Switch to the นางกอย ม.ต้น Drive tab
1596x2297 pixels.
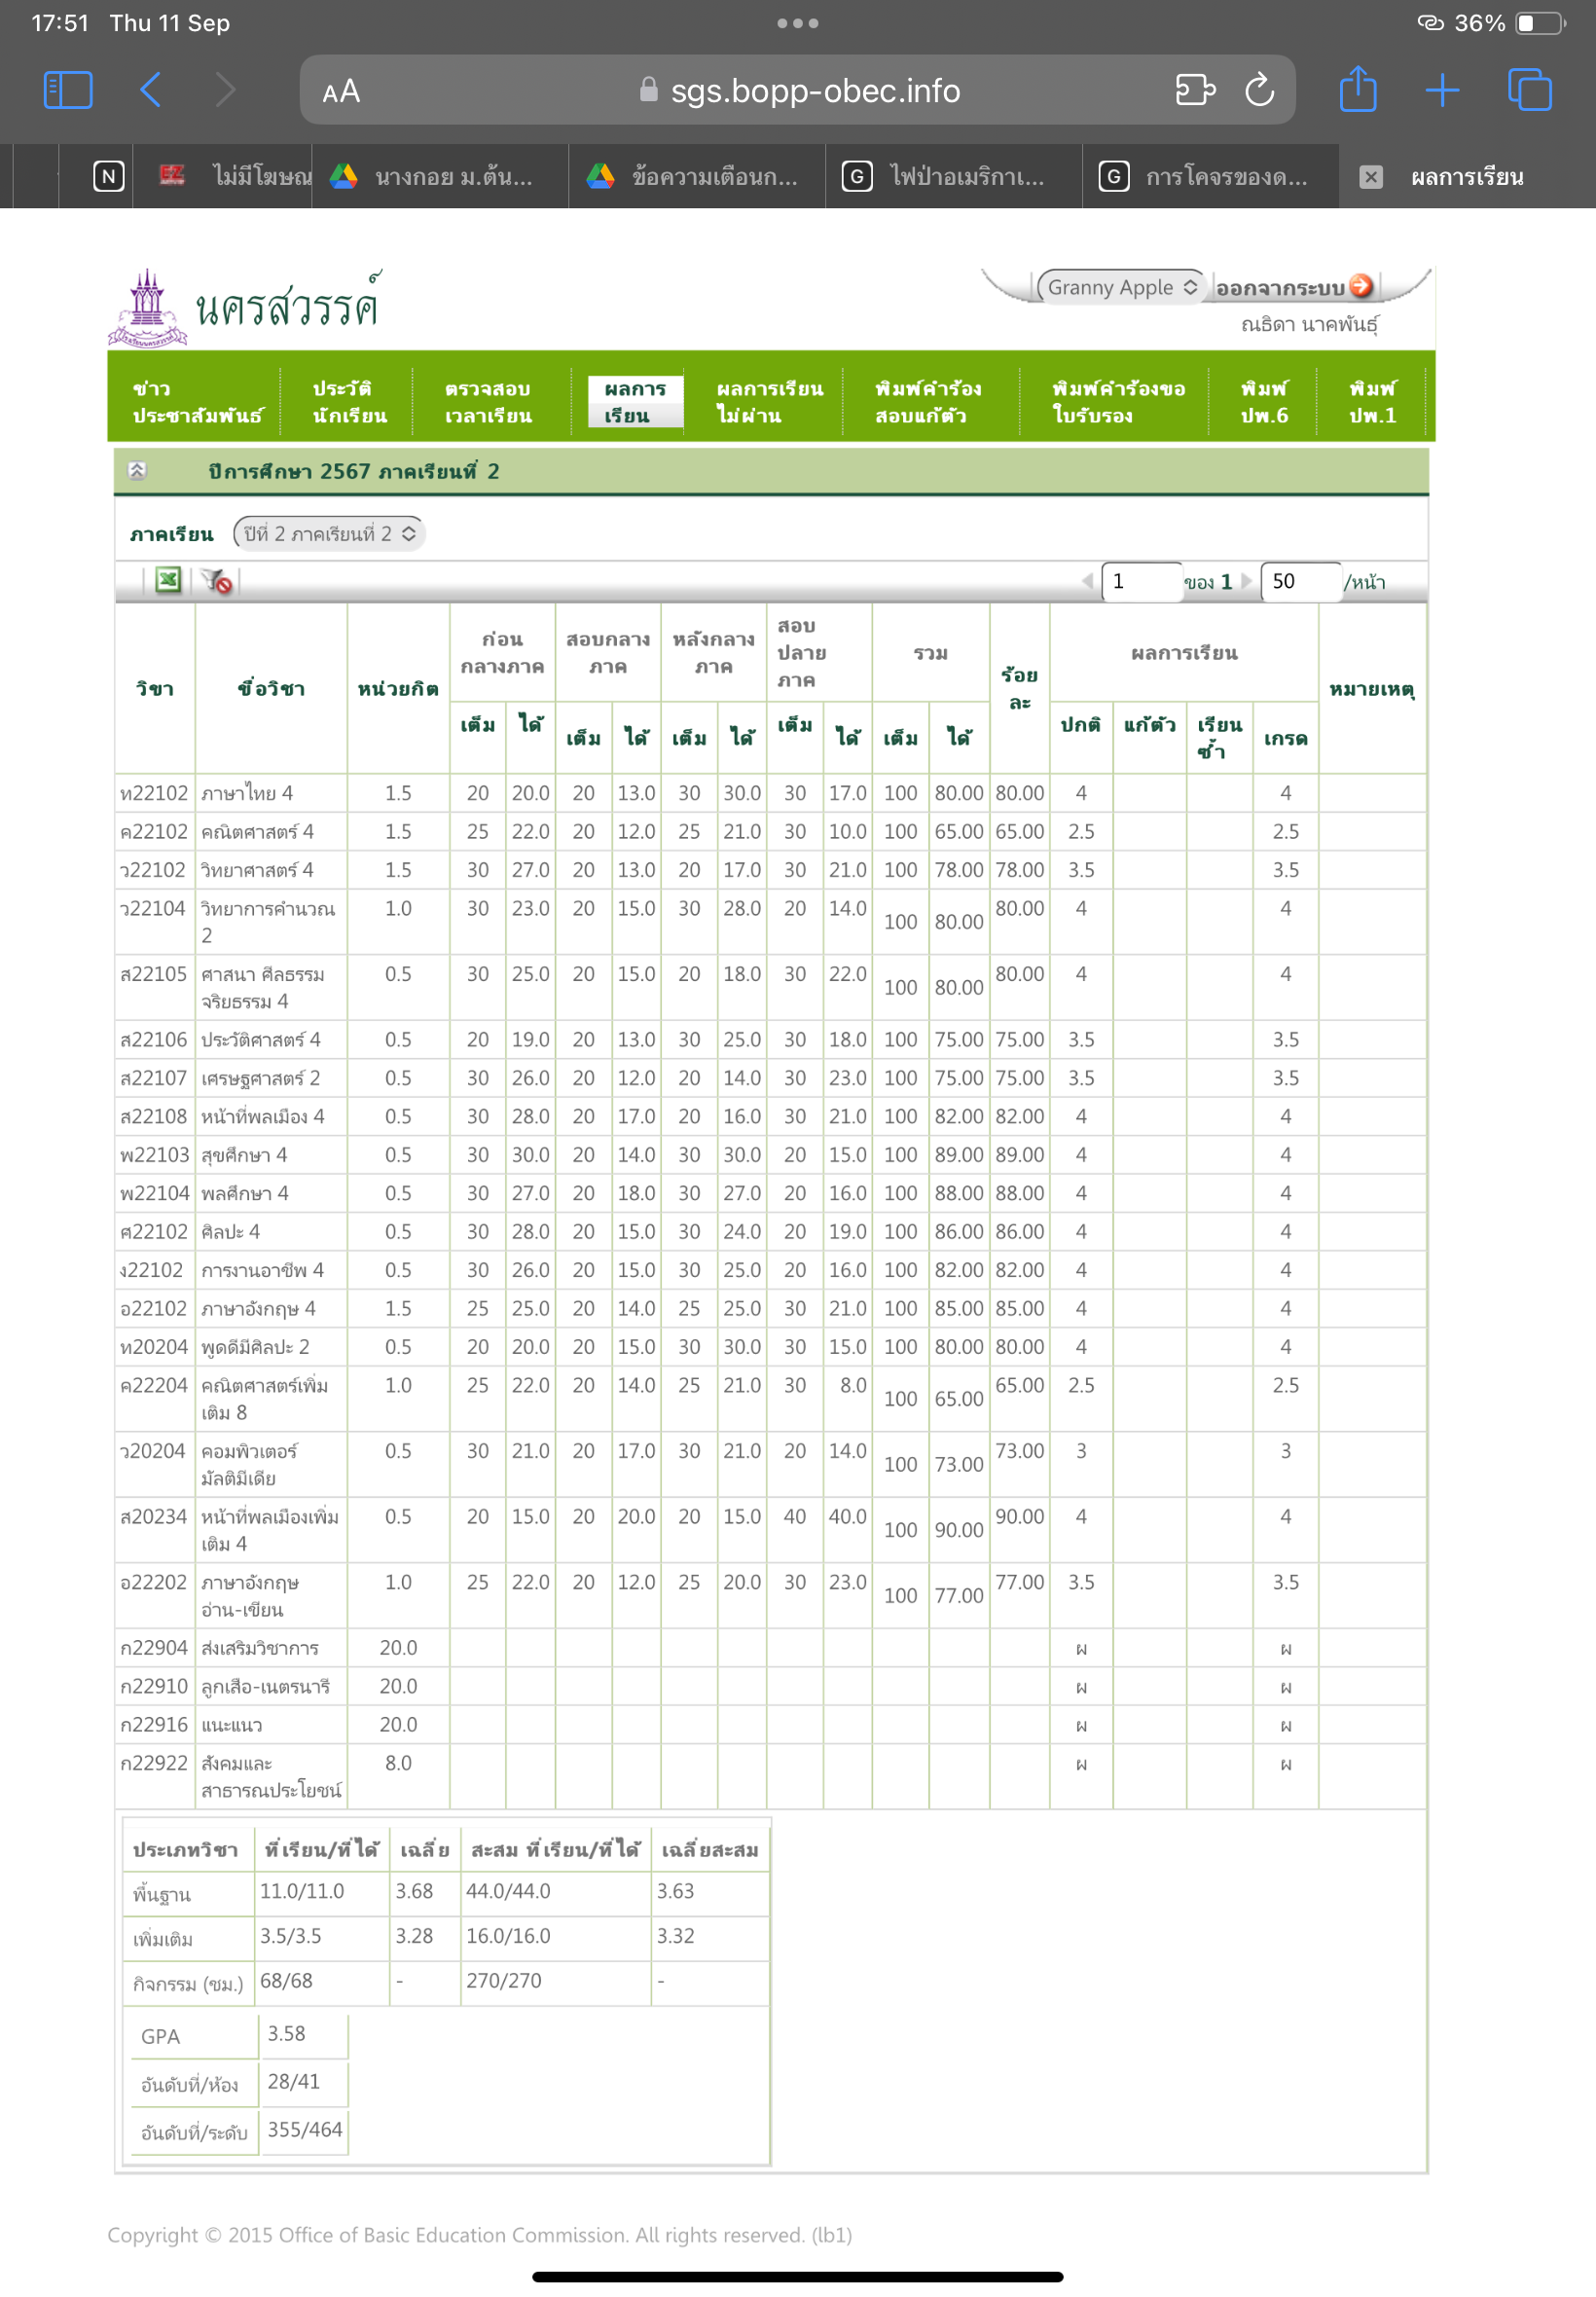(x=440, y=177)
